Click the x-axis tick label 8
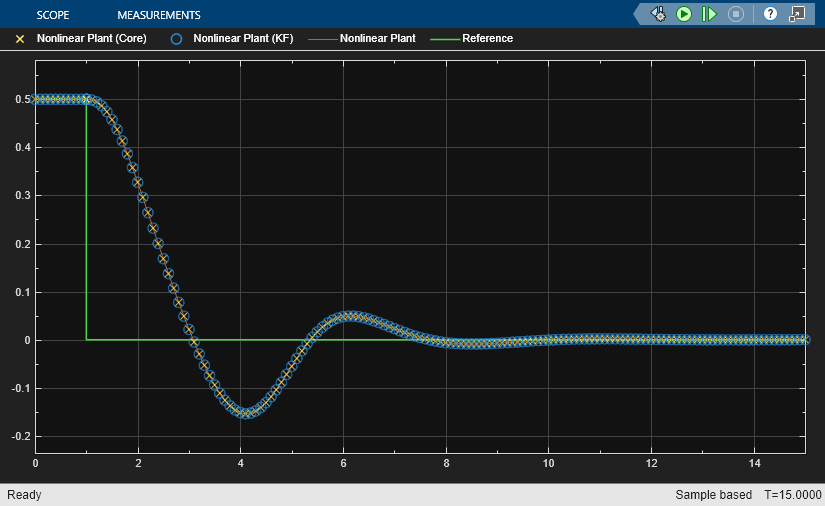Viewport: 825px width, 506px height. click(x=446, y=463)
